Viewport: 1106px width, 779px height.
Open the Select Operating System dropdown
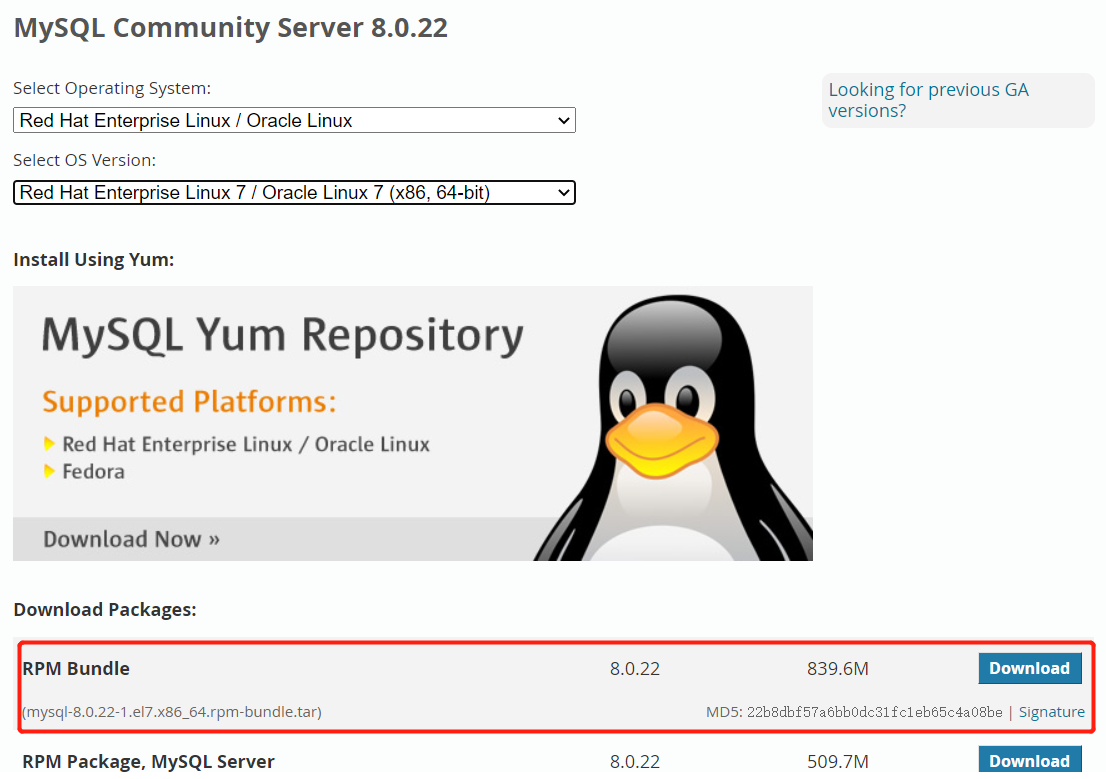[x=294, y=120]
